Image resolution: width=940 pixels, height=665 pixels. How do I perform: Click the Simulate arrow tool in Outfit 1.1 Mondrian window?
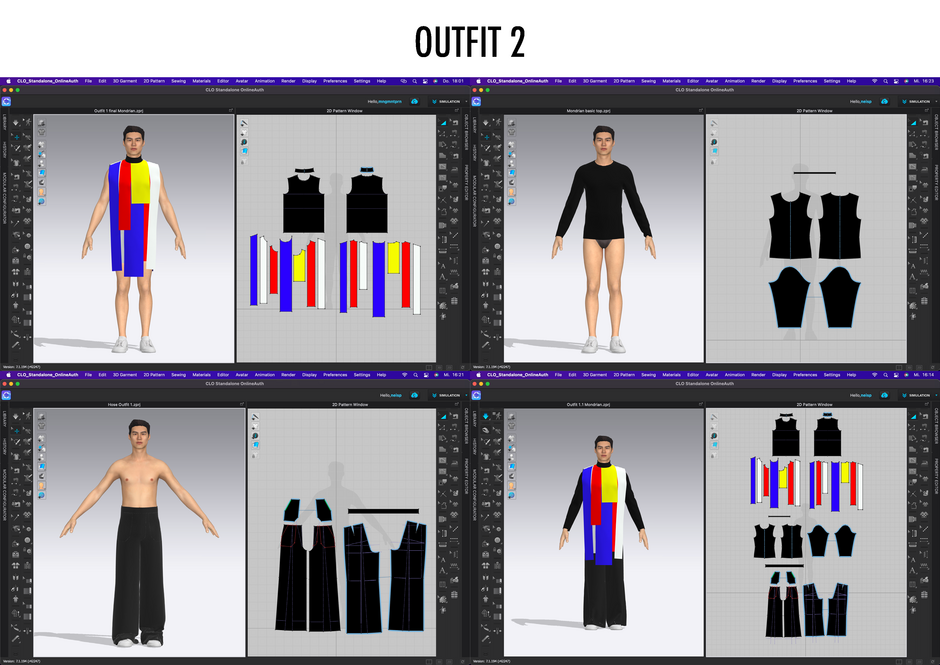pyautogui.click(x=486, y=416)
